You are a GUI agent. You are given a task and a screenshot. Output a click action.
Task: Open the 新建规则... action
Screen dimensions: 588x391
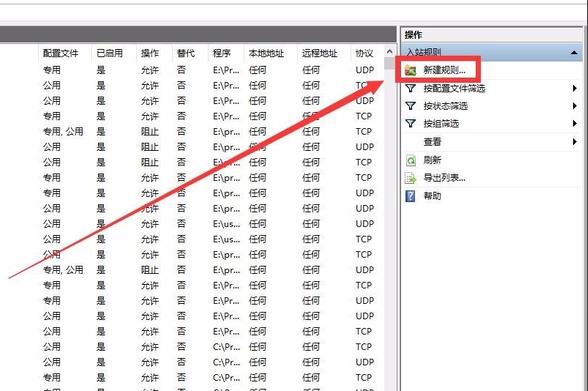(444, 70)
